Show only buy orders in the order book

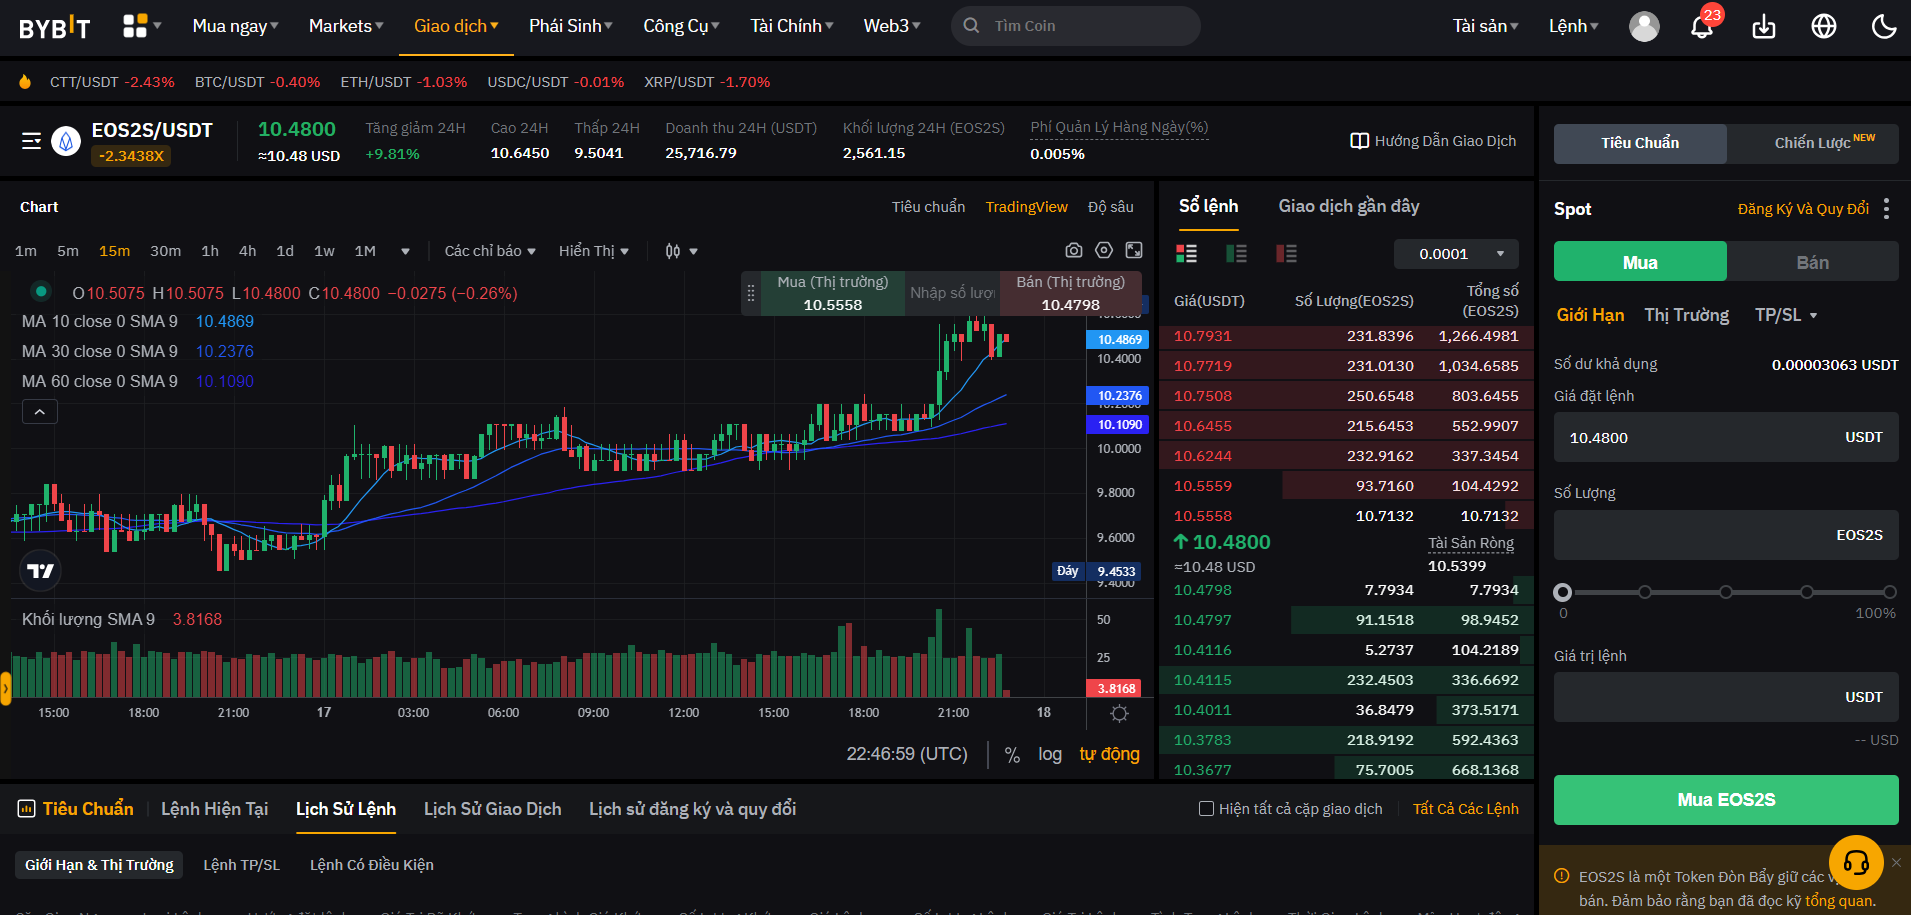1237,254
